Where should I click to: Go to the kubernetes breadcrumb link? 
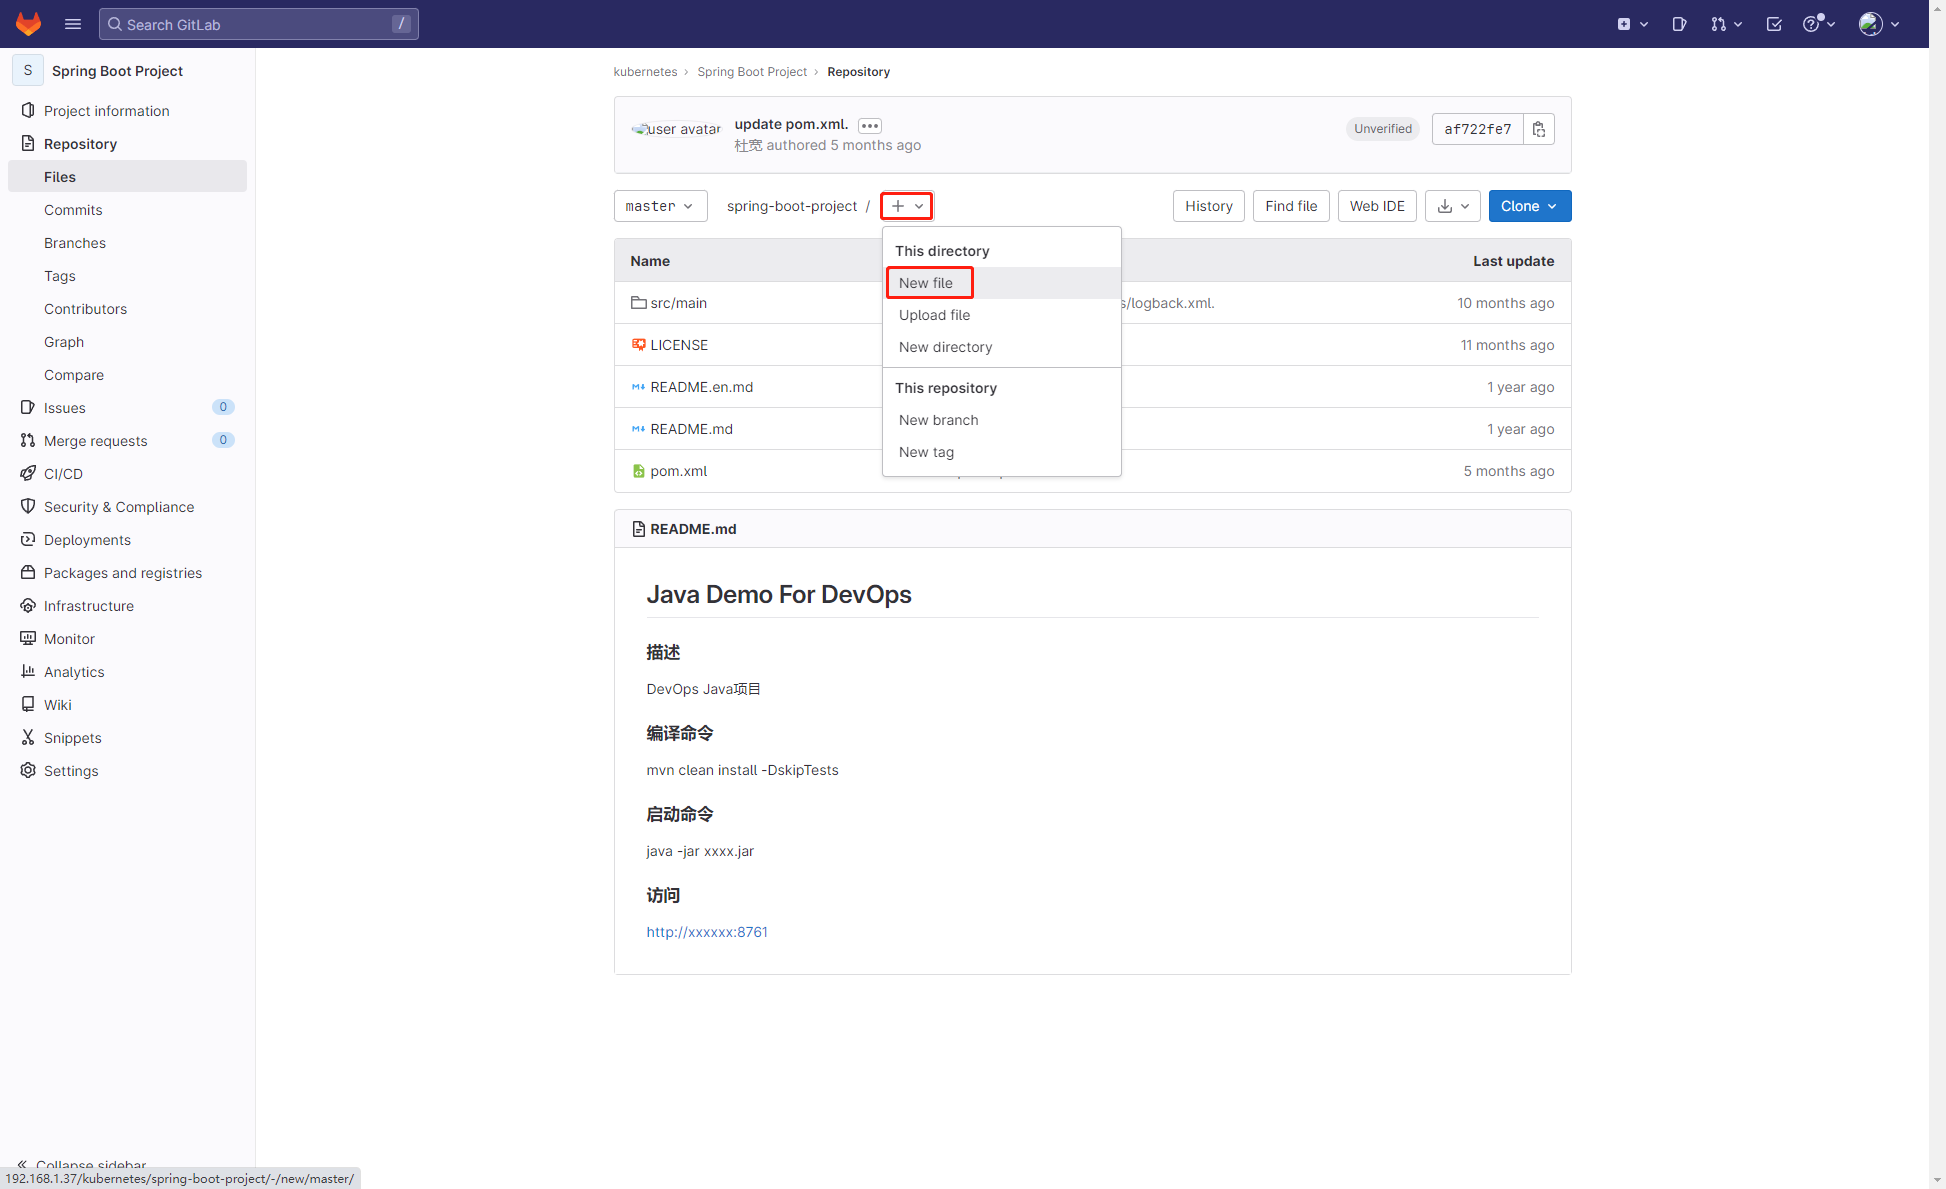(645, 72)
